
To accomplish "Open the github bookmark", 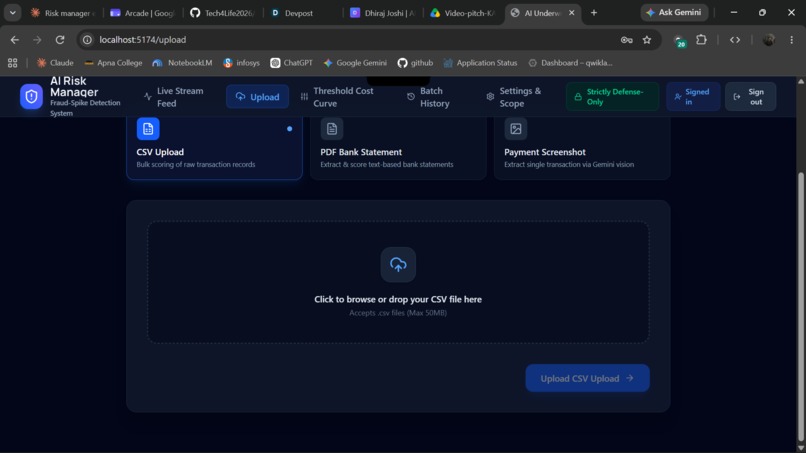I will pyautogui.click(x=415, y=63).
